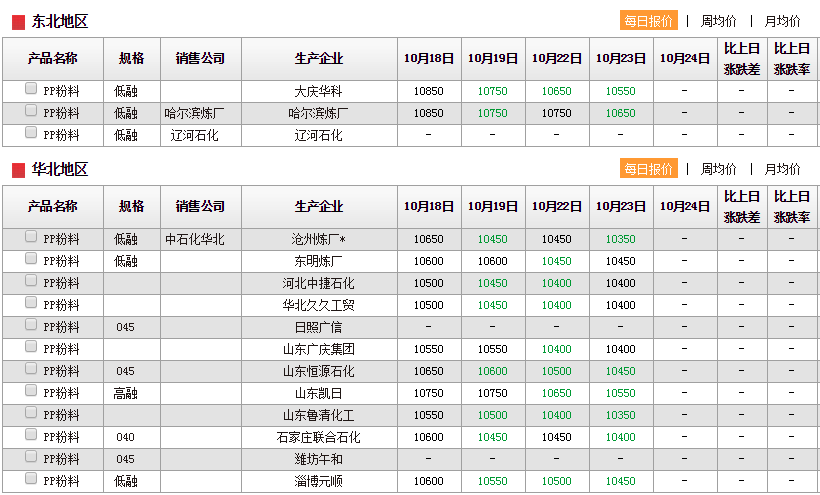This screenshot has width=820, height=495.
Task: Toggle the 淄博元顺 row checkbox
Action: pyautogui.click(x=31, y=478)
